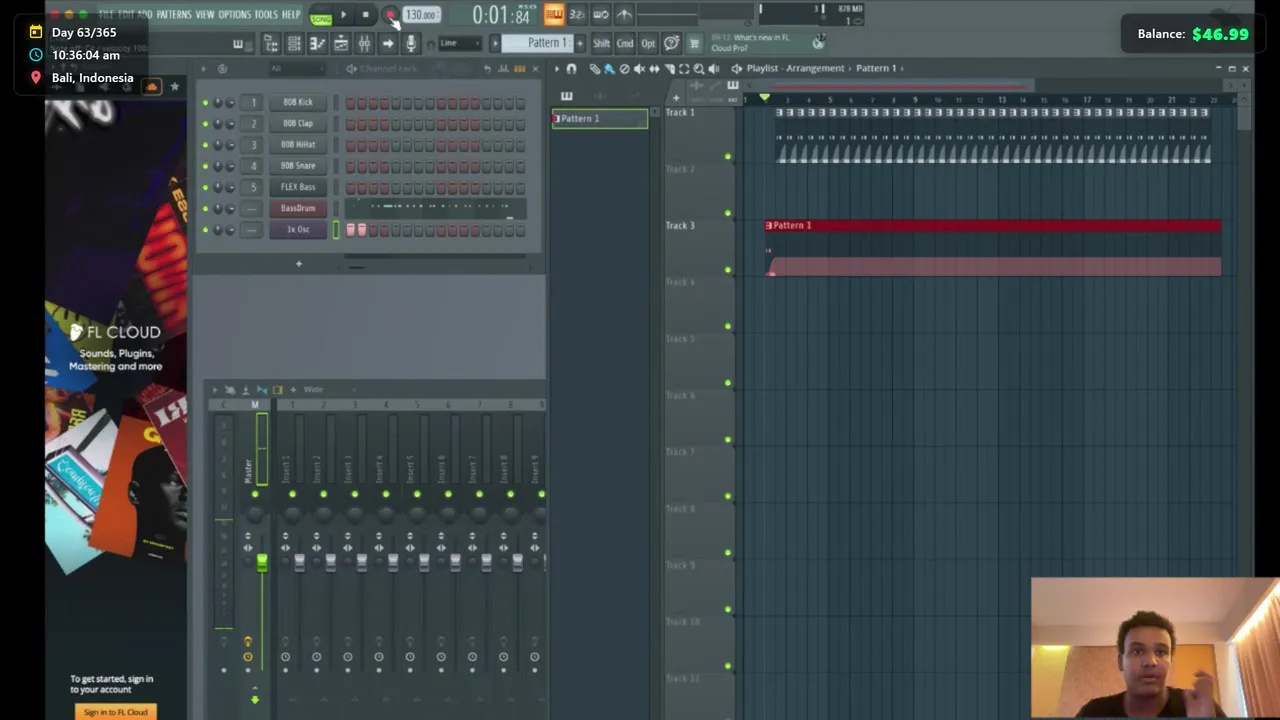The image size is (1280, 720).
Task: Select 808 Kick channel button
Action: (298, 102)
